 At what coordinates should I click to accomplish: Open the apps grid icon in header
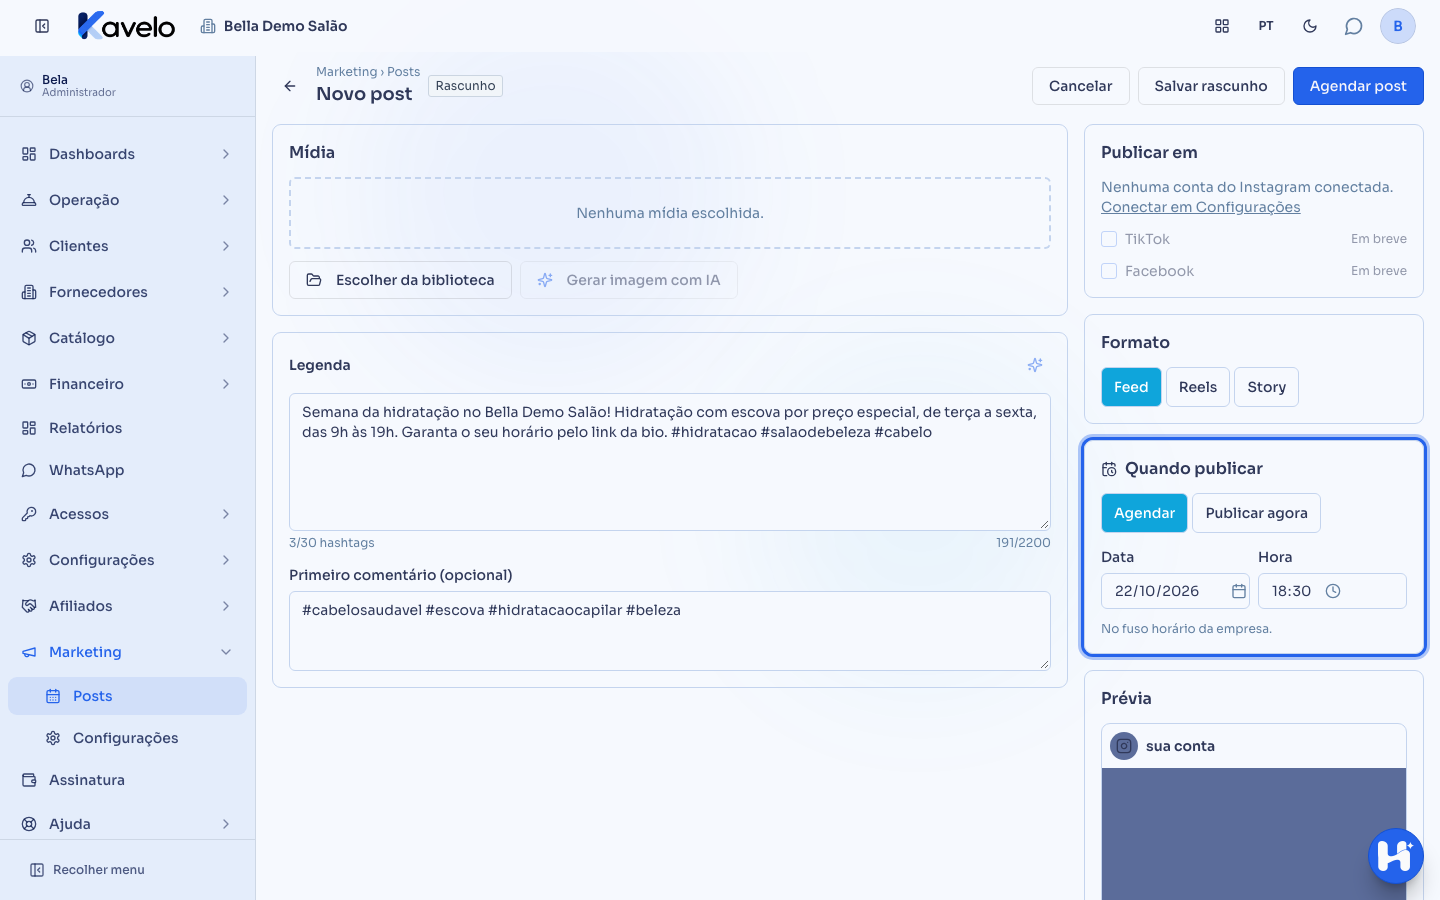pyautogui.click(x=1222, y=26)
